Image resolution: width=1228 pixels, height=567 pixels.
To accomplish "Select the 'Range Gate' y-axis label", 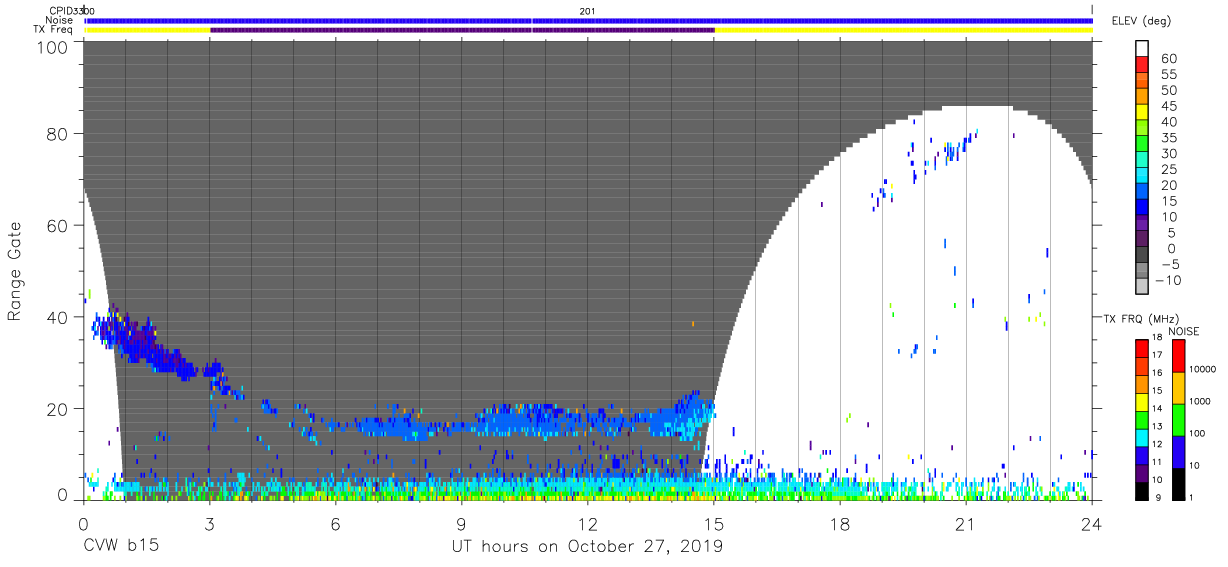I will point(15,271).
